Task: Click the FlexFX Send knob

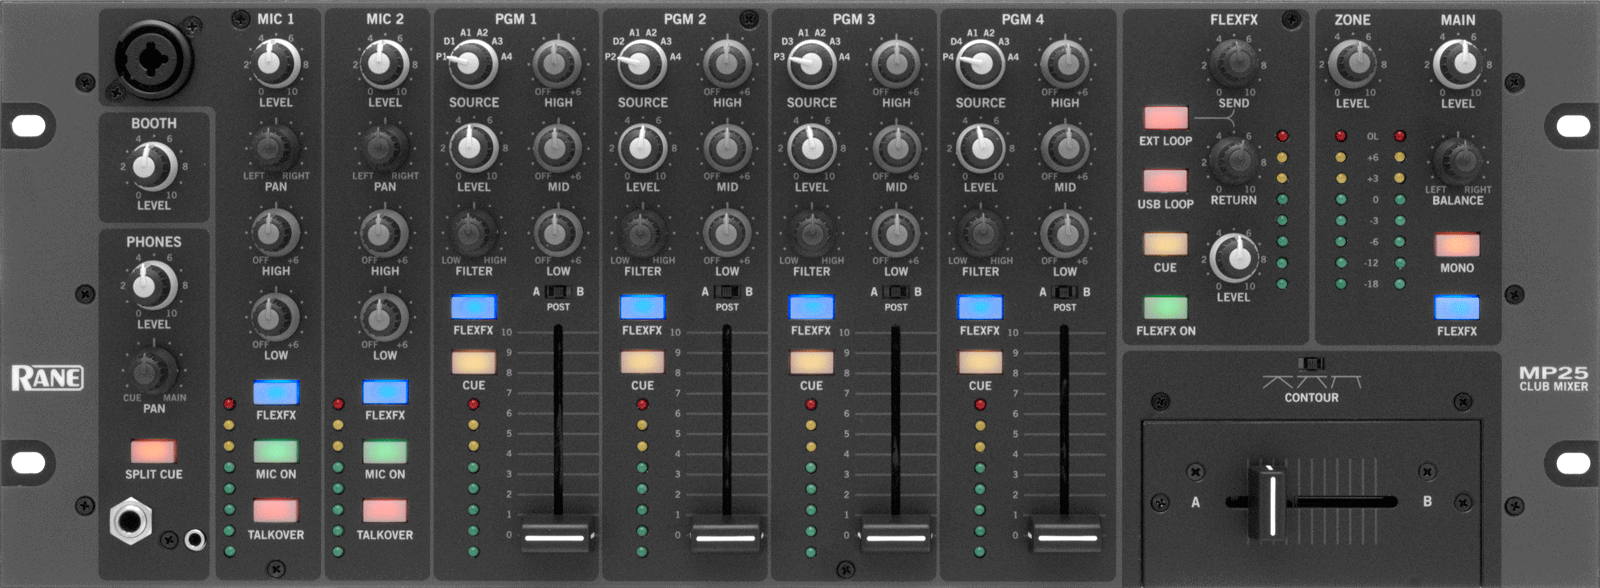Action: pos(1233,64)
